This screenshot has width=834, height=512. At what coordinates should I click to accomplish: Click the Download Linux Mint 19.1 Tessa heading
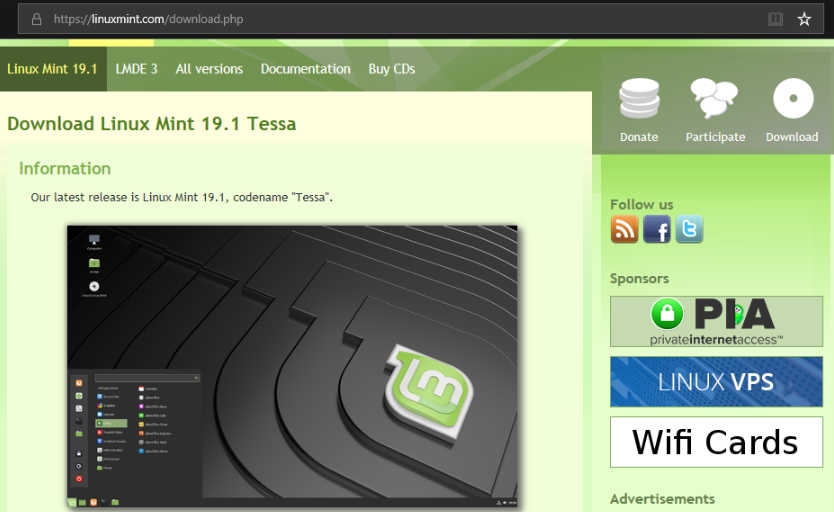pos(152,124)
